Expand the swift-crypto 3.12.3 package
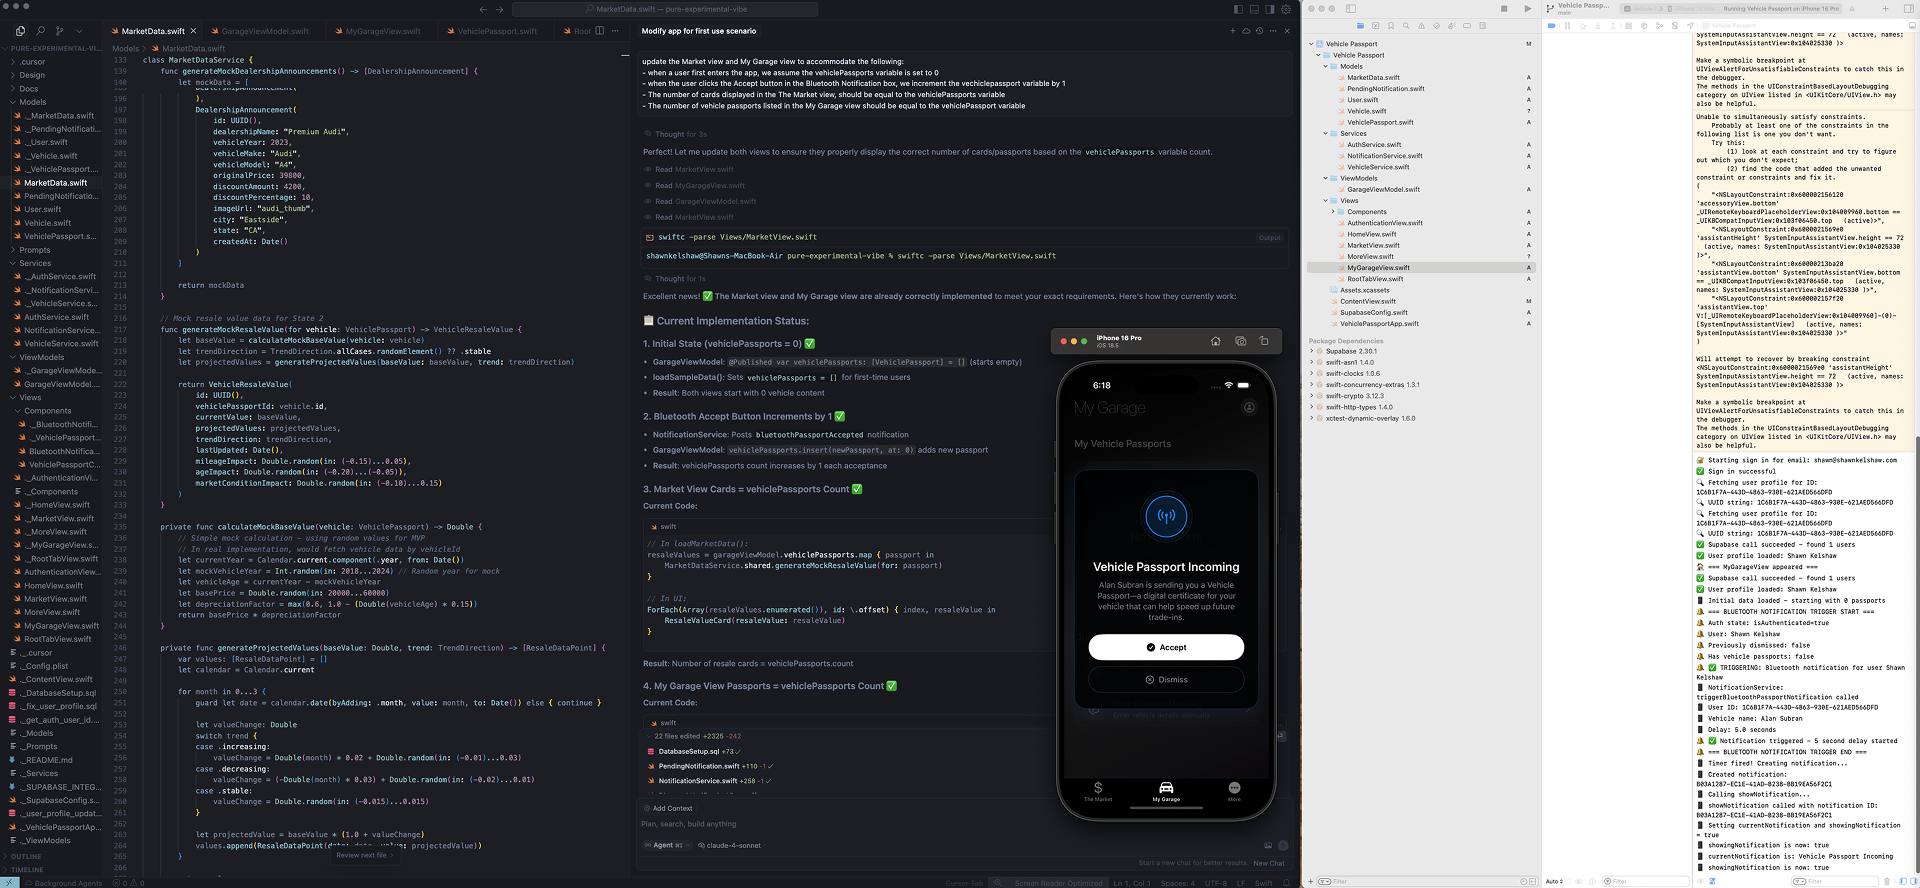 coord(1311,396)
